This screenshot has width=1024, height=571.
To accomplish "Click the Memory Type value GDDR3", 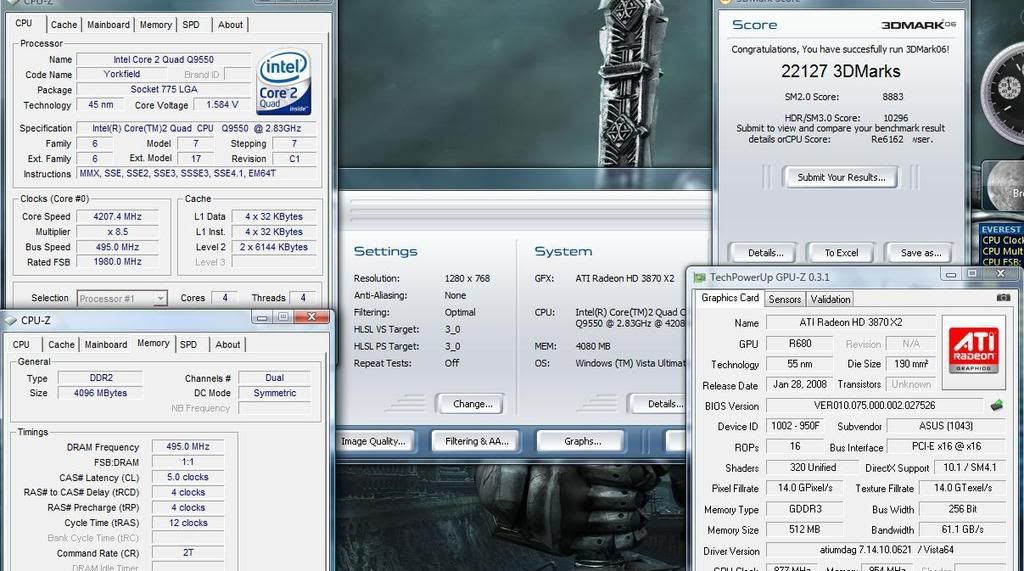I will 805,509.
